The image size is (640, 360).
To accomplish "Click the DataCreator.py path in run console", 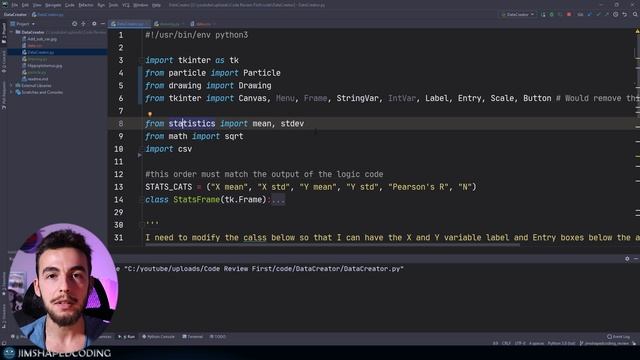I will pyautogui.click(x=264, y=269).
